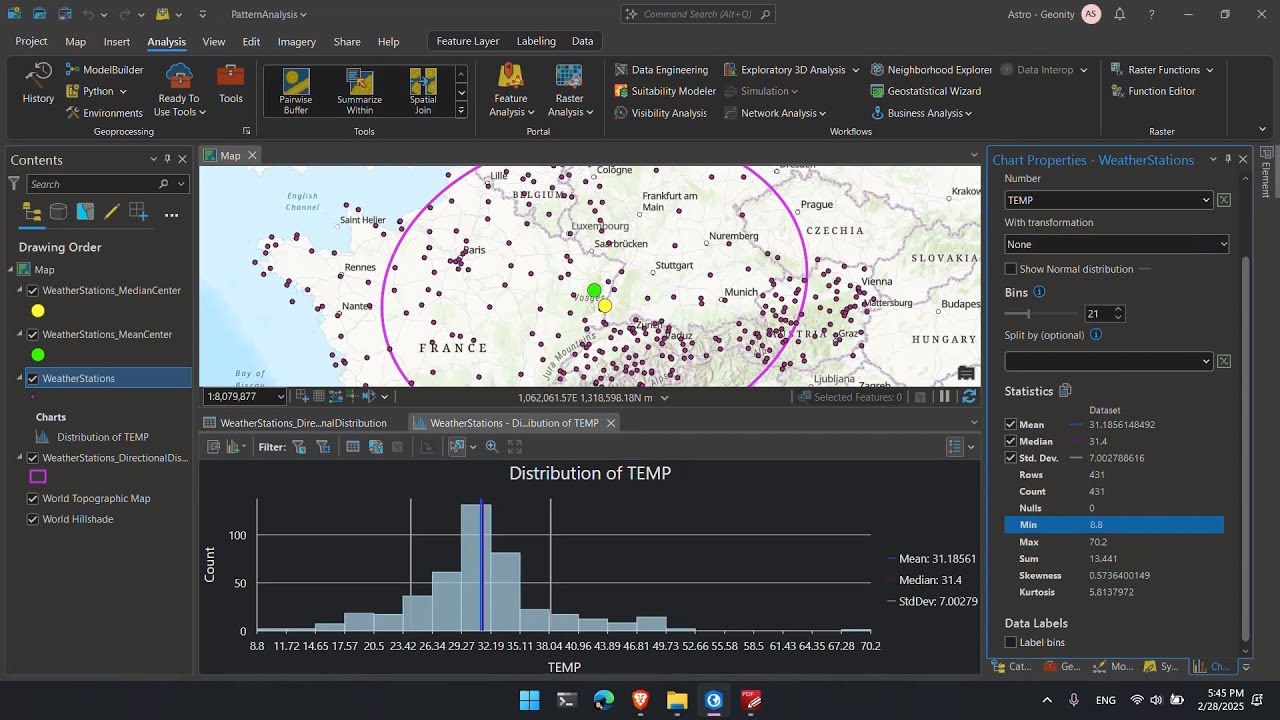Switch Contents to List By Editing

tap(112, 212)
